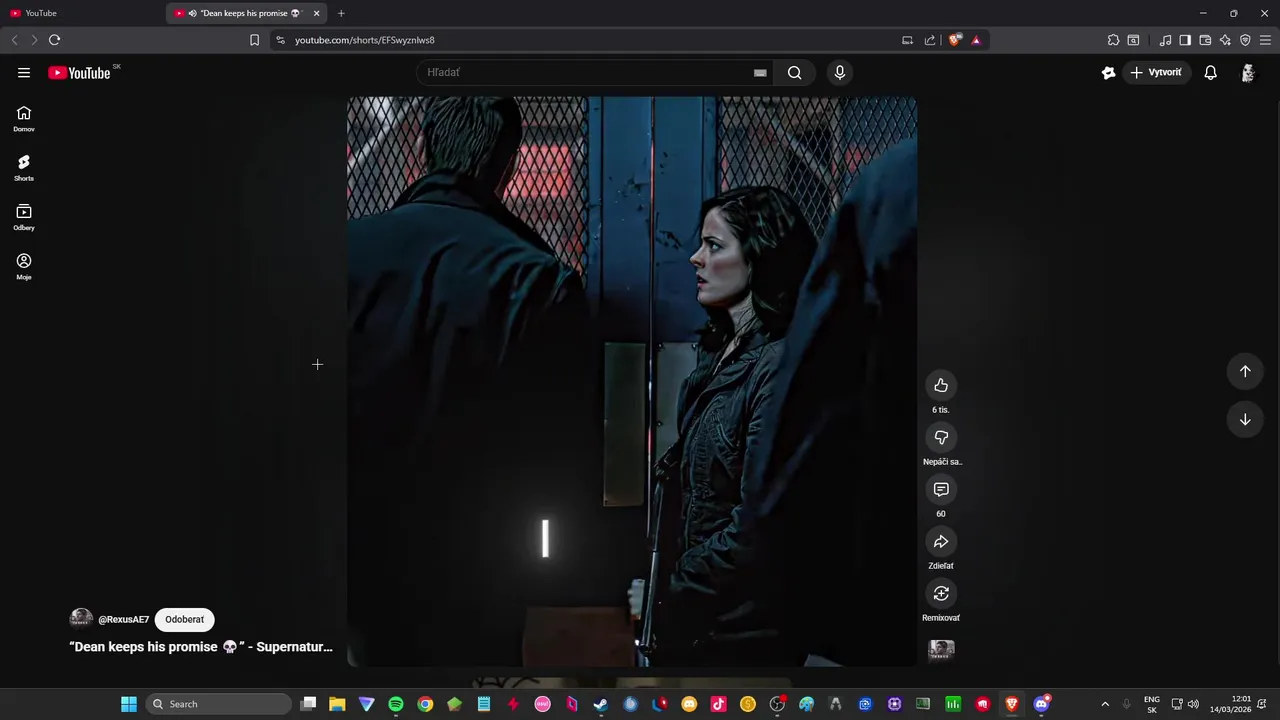
Task: Open Brave Rewards triangle icon
Action: tap(976, 40)
